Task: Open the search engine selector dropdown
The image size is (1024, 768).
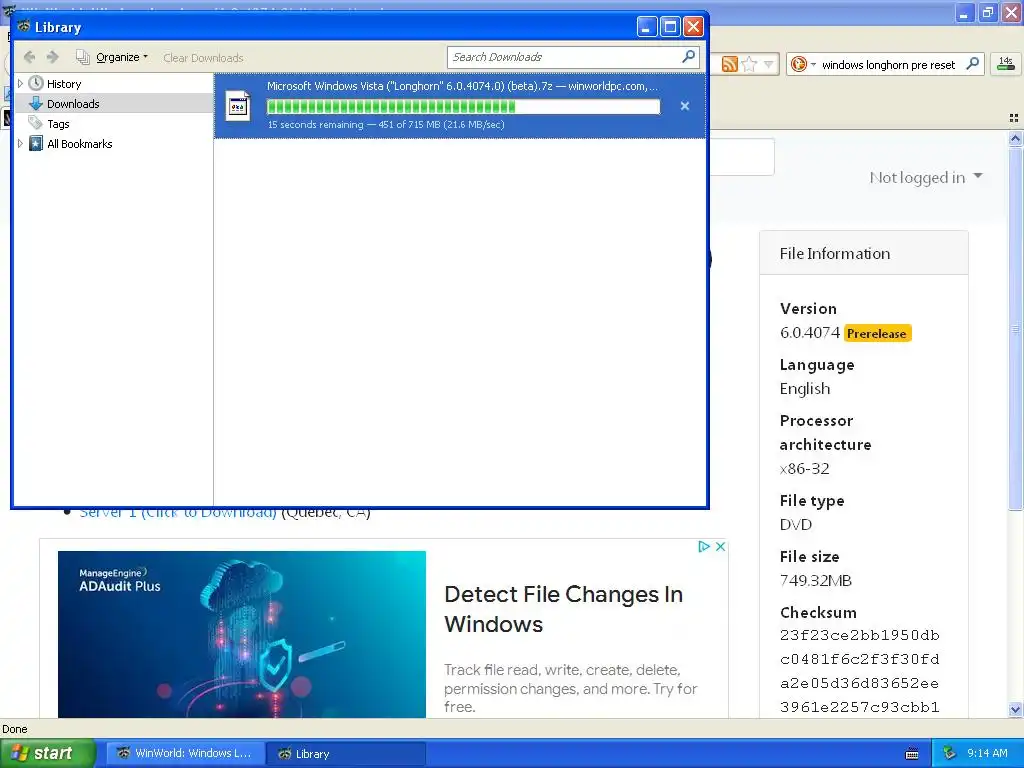Action: (x=803, y=64)
